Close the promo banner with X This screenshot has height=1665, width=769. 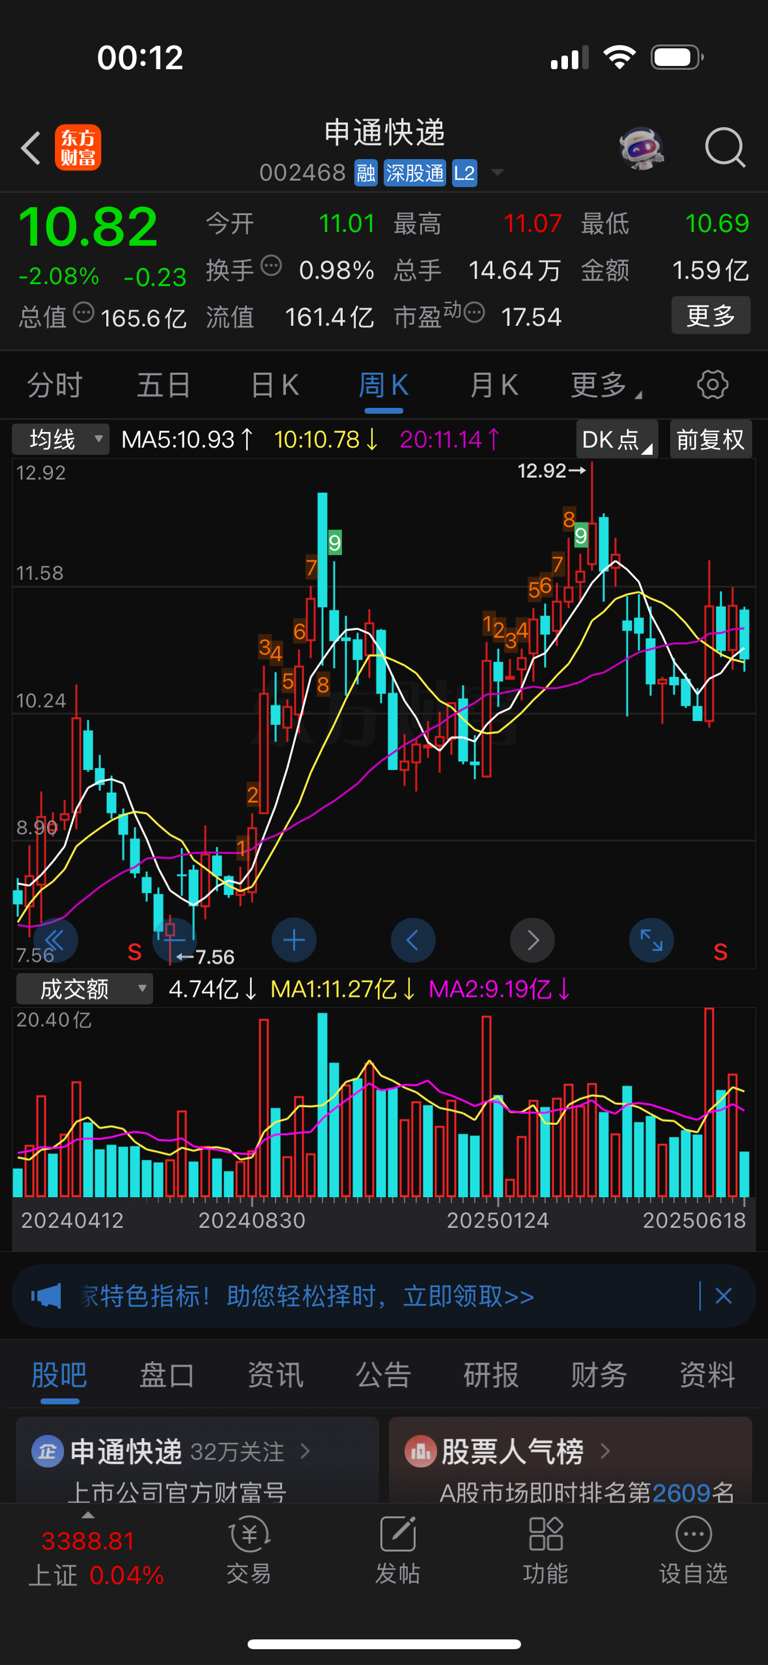click(724, 1296)
